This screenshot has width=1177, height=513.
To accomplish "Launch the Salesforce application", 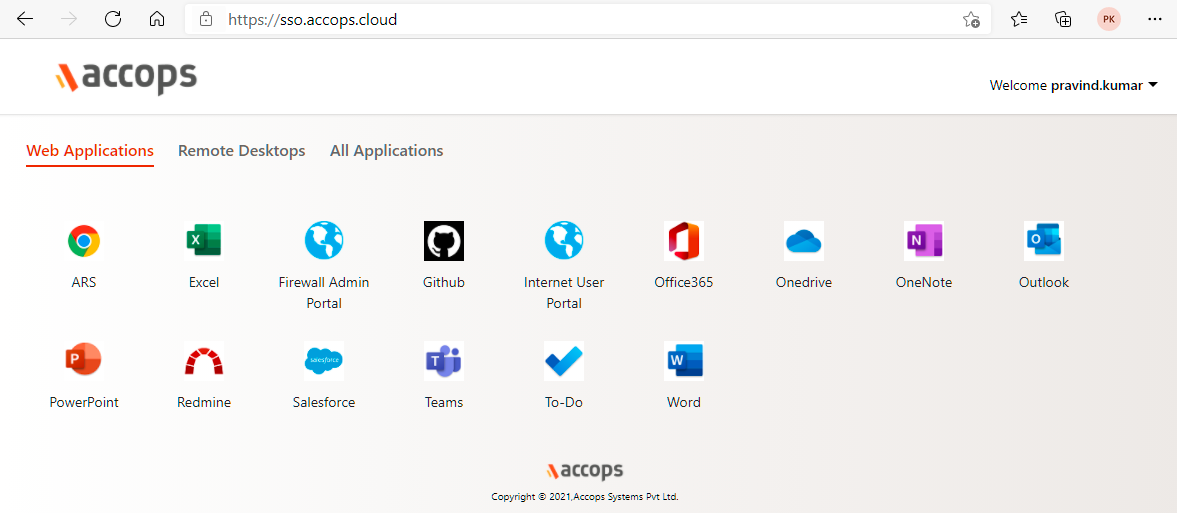I will click(324, 361).
